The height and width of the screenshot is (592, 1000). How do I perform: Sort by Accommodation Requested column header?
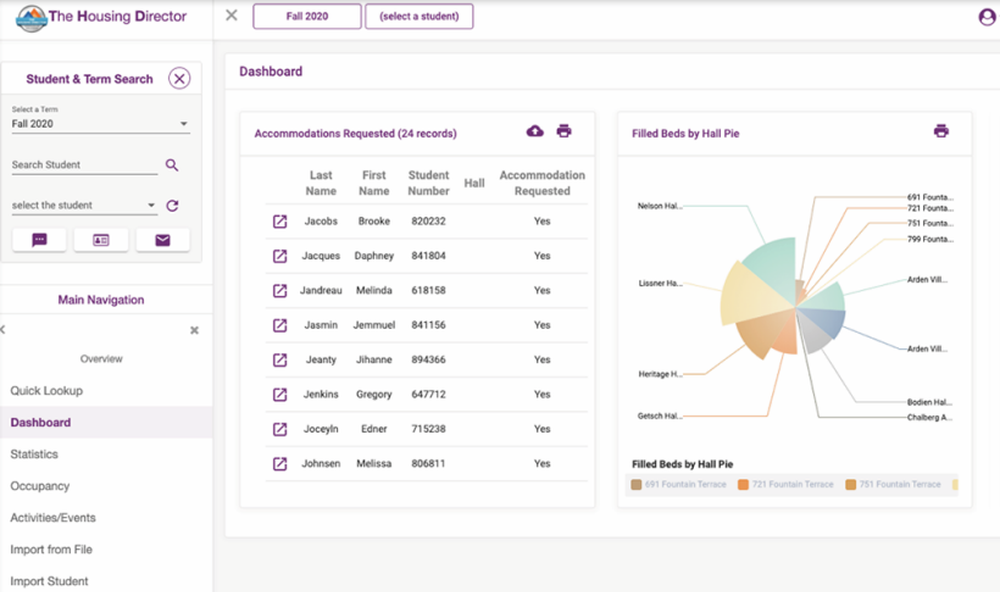[x=542, y=183]
